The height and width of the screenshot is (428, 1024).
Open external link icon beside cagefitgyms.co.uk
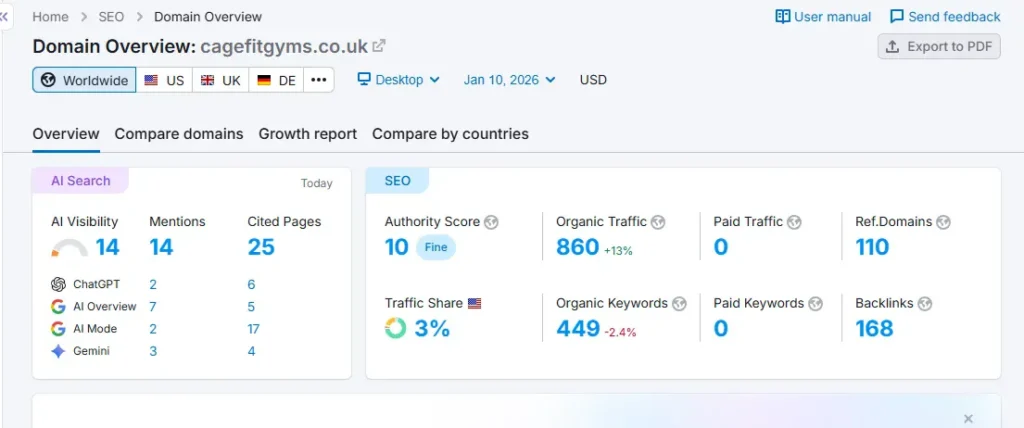click(x=379, y=46)
